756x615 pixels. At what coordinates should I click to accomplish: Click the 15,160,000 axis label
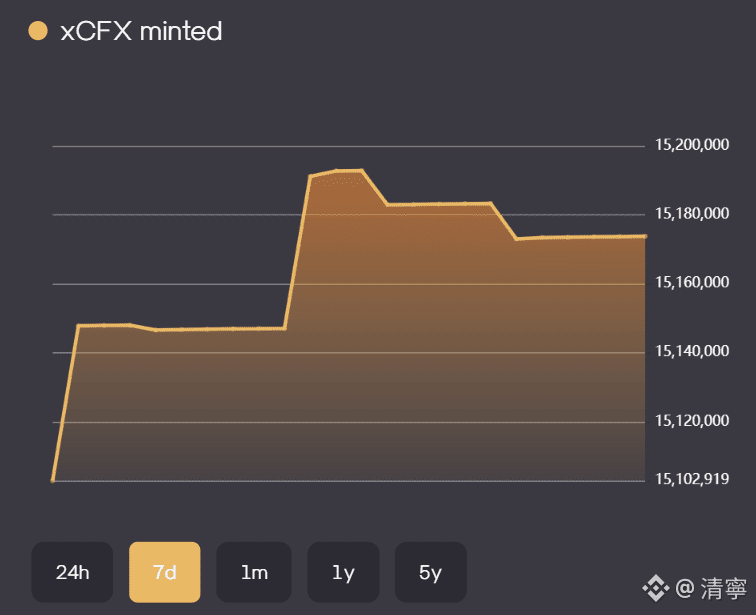click(x=692, y=283)
